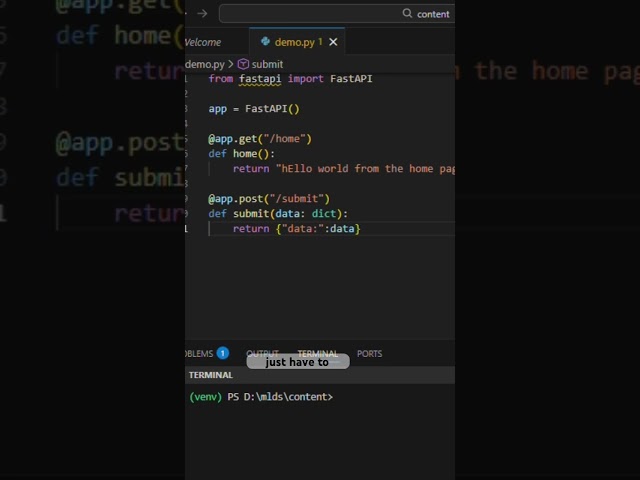The width and height of the screenshot is (640, 480).
Task: Click the FastAPI import class name
Action: 351,79
